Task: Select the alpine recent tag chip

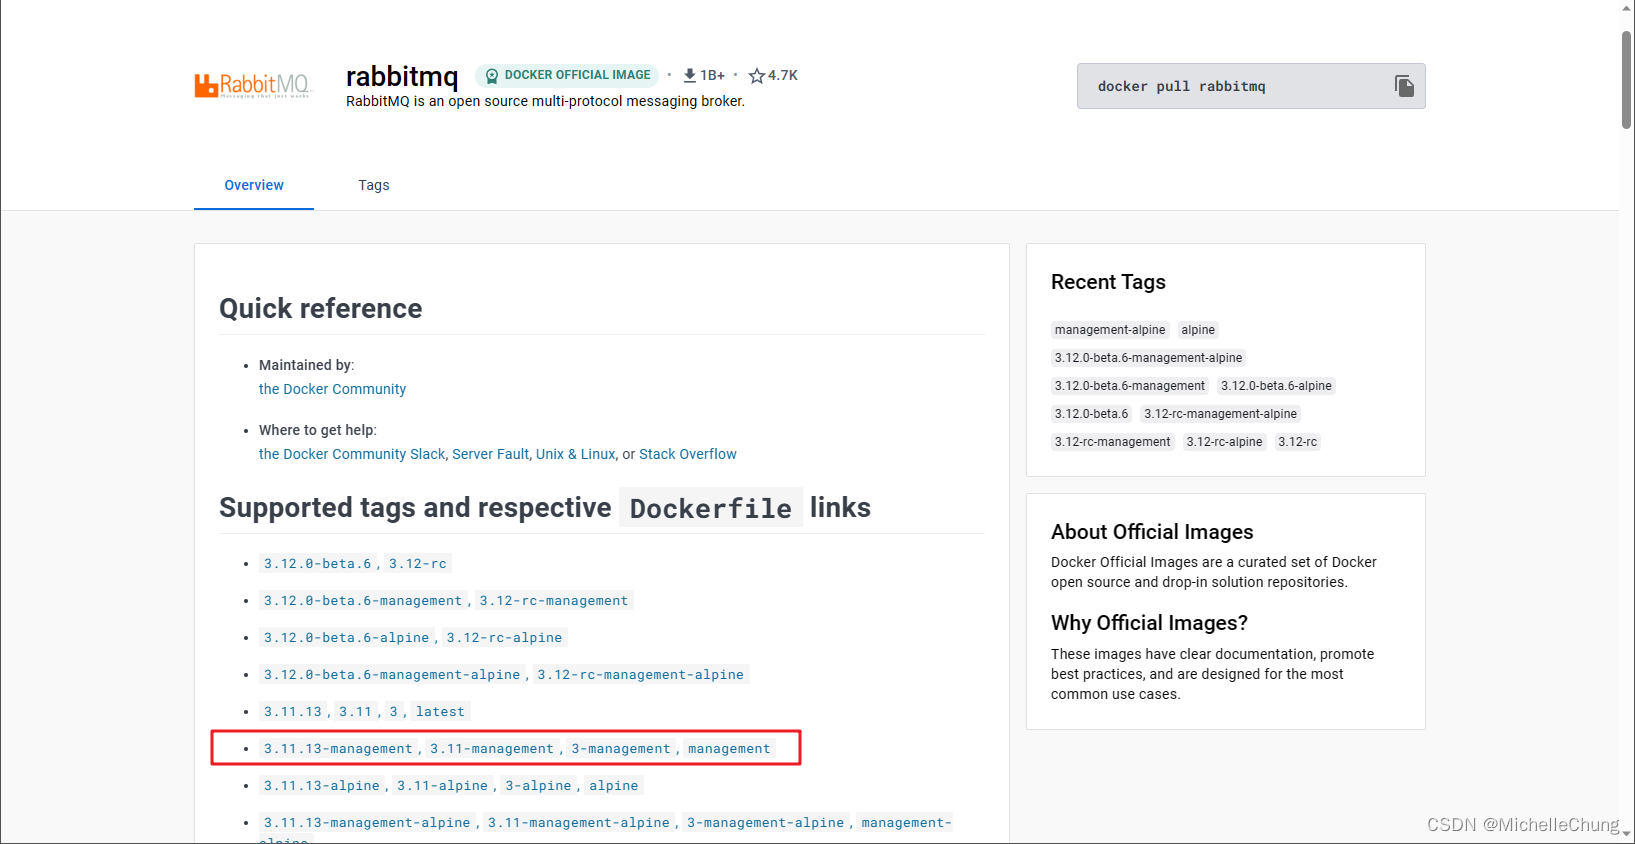Action: [x=1198, y=330]
